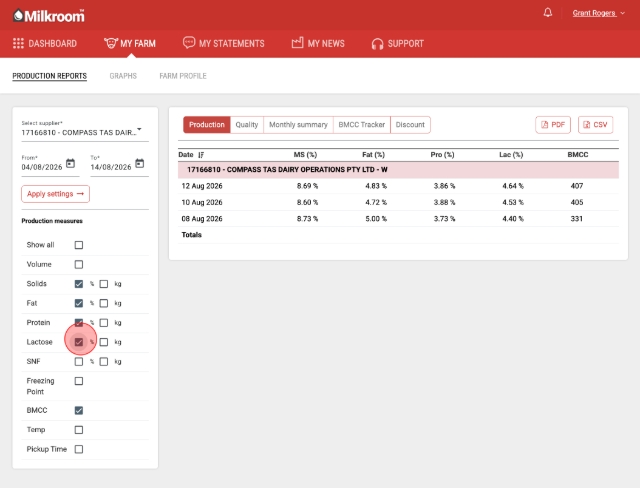This screenshot has height=488, width=640.
Task: Click the Pro (%) column header
Action: click(x=442, y=155)
